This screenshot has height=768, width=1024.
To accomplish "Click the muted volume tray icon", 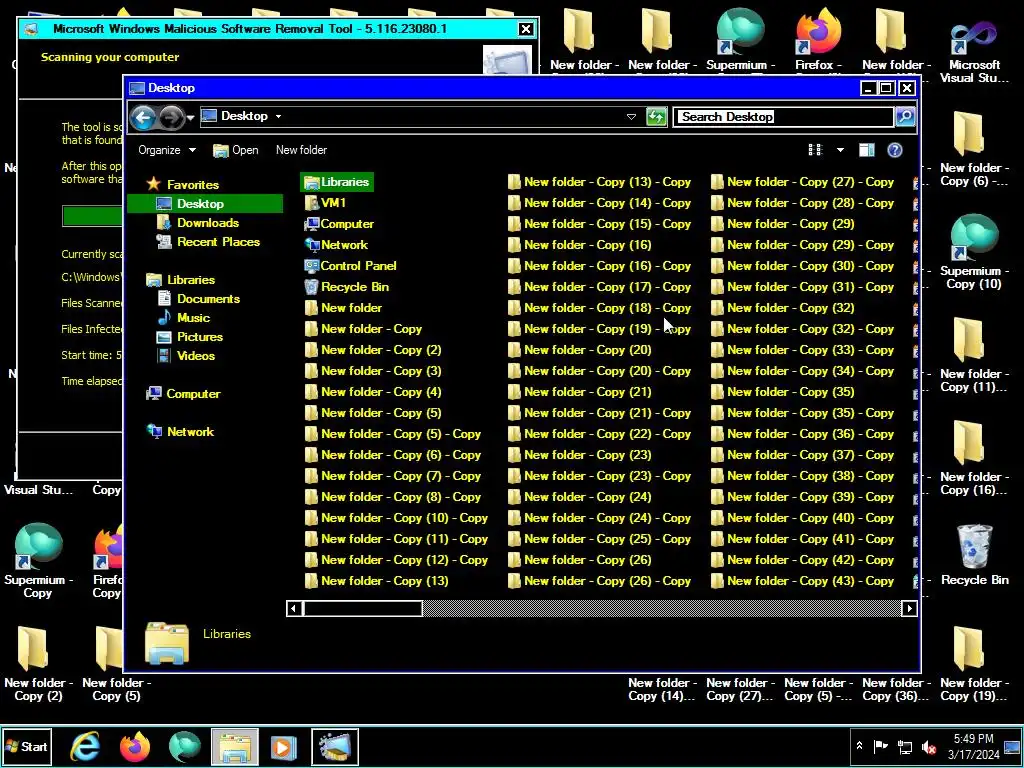I will click(x=929, y=746).
